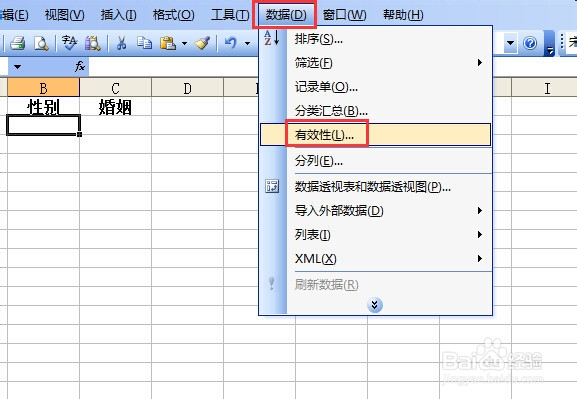Open the 数据(D) menu
Image resolution: width=577 pixels, height=399 pixels.
286,15
